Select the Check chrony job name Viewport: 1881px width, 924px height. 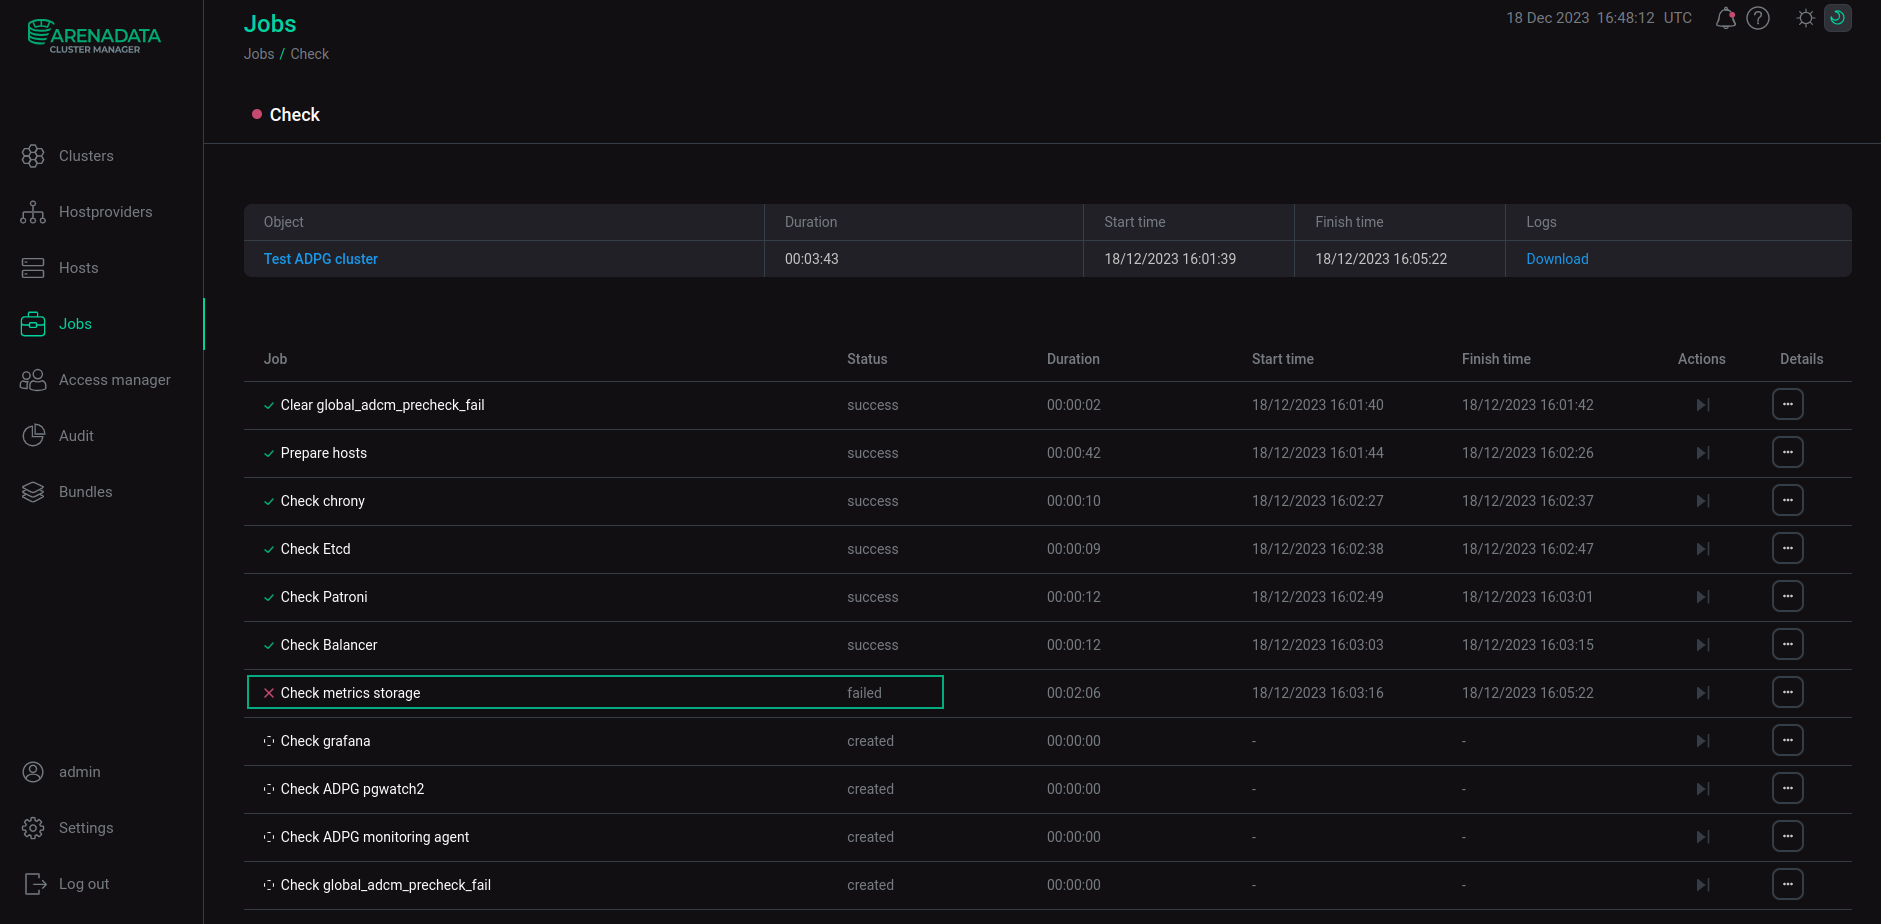(x=323, y=501)
